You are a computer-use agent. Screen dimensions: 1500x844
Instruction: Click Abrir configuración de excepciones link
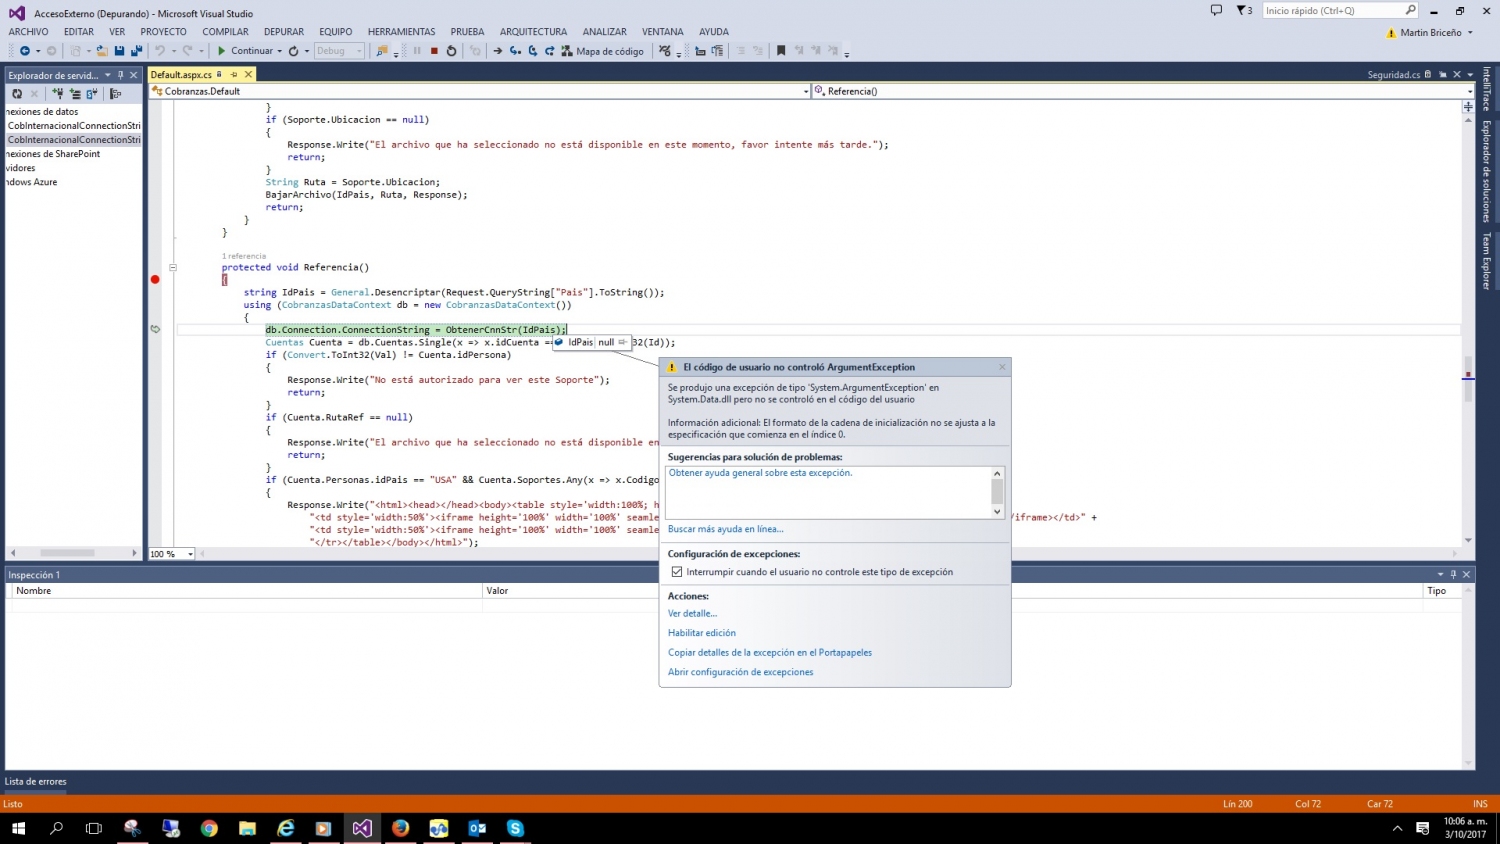pos(741,672)
